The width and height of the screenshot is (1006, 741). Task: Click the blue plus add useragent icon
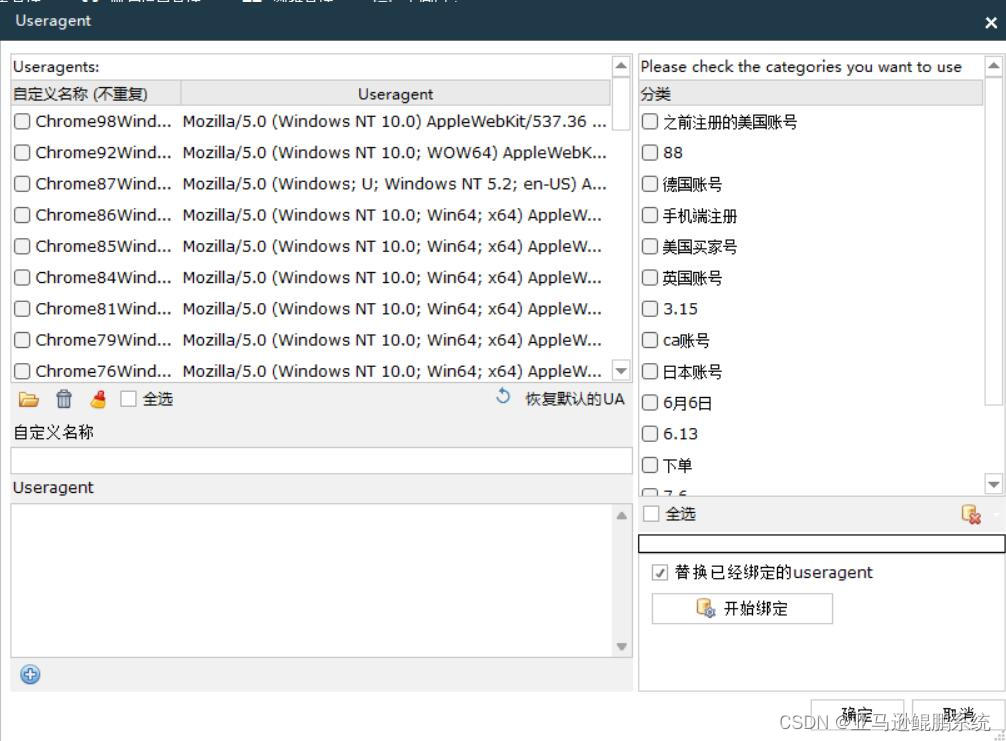click(x=30, y=674)
